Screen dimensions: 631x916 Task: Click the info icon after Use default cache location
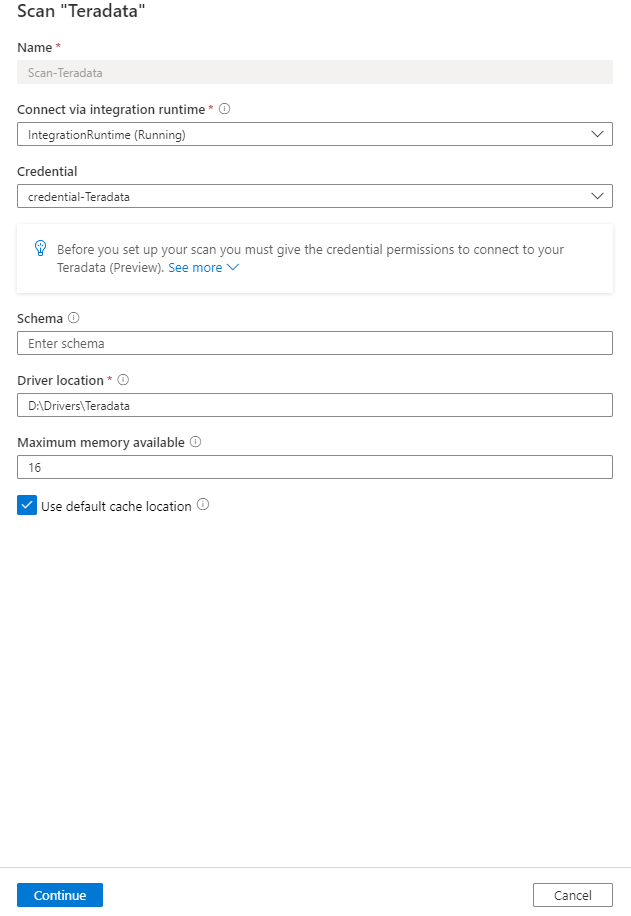click(202, 506)
